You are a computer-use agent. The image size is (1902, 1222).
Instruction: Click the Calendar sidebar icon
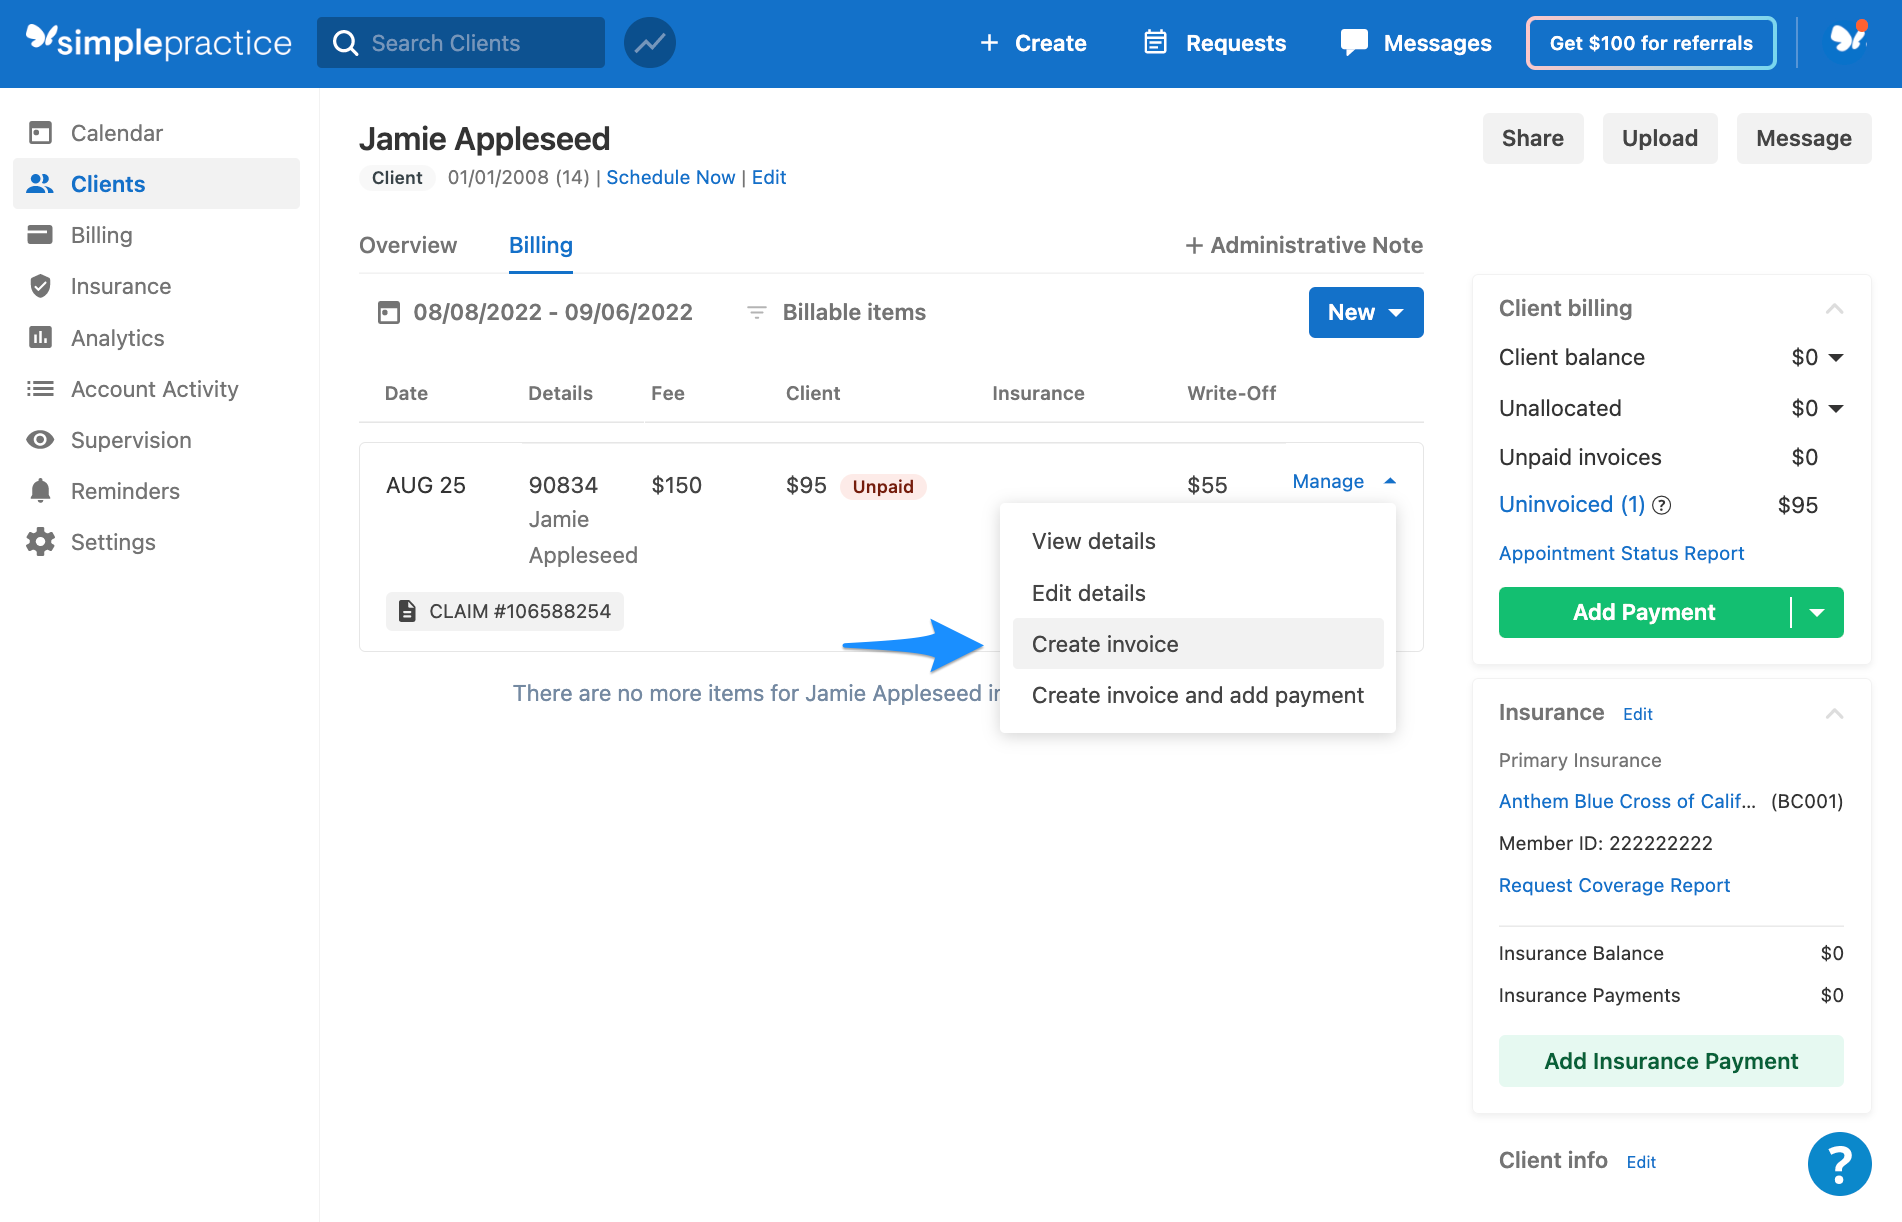[x=40, y=133]
